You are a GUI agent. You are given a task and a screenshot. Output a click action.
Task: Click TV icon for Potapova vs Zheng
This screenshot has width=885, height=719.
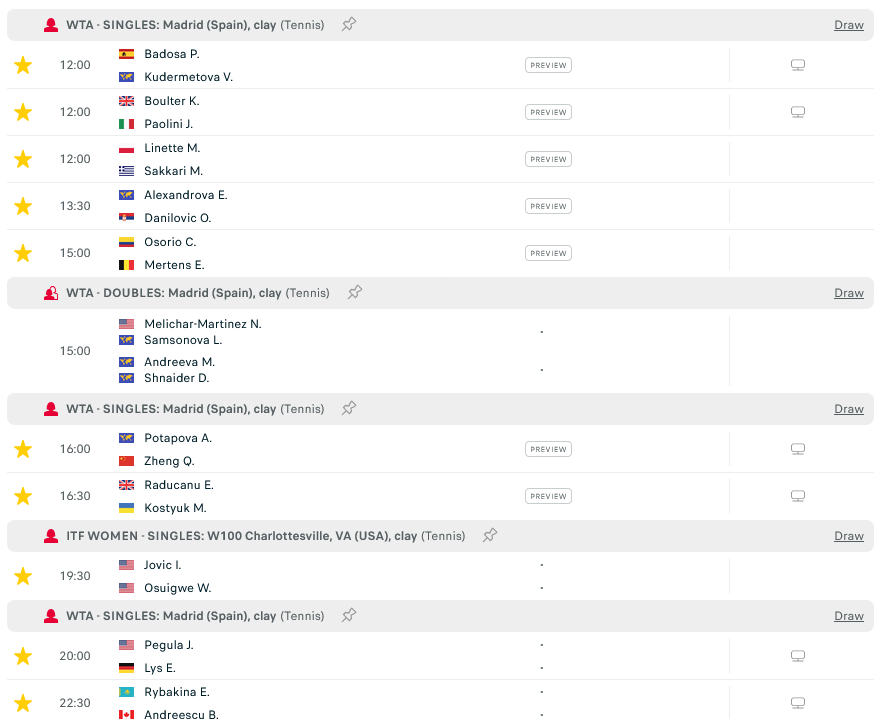(798, 449)
